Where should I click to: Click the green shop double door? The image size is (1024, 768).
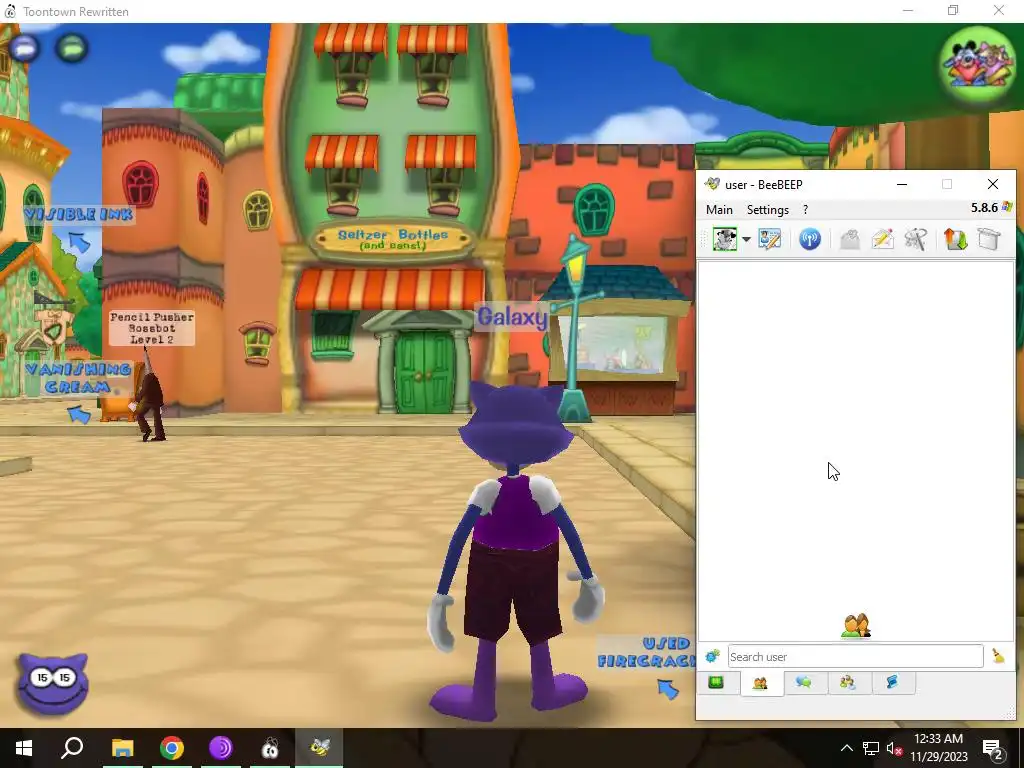pyautogui.click(x=424, y=372)
